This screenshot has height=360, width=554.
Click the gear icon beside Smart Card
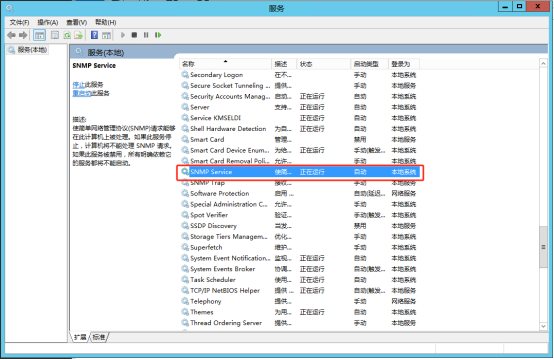coord(185,139)
